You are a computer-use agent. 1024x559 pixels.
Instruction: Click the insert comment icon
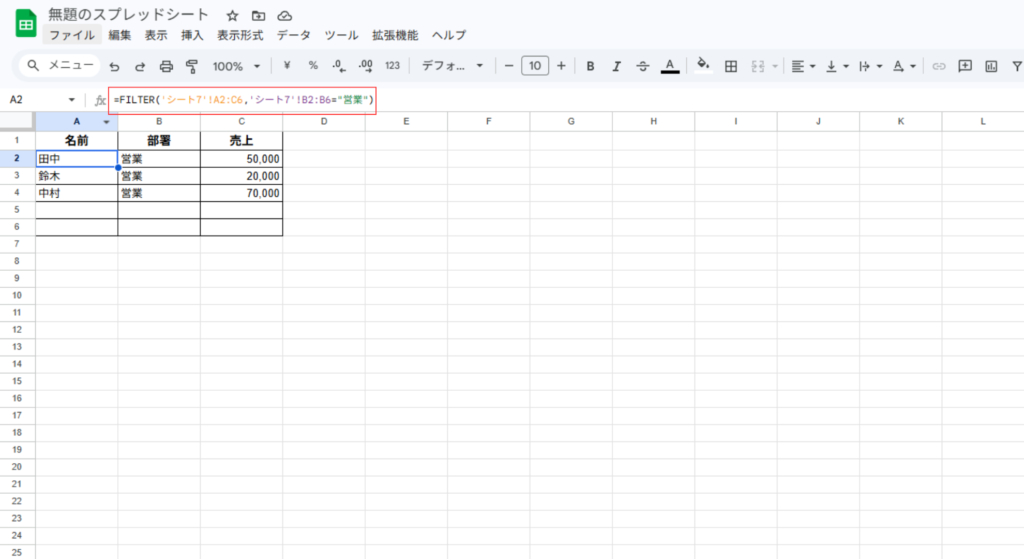tap(965, 66)
